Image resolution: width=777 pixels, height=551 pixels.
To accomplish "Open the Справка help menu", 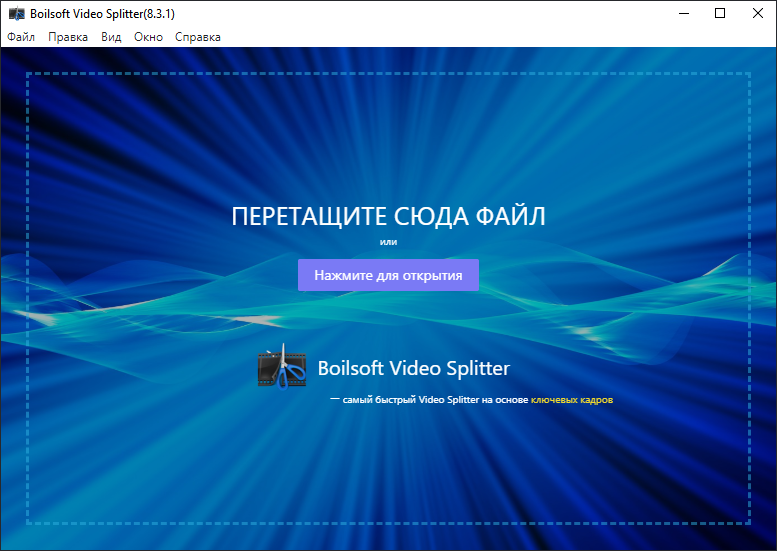I will tap(198, 37).
